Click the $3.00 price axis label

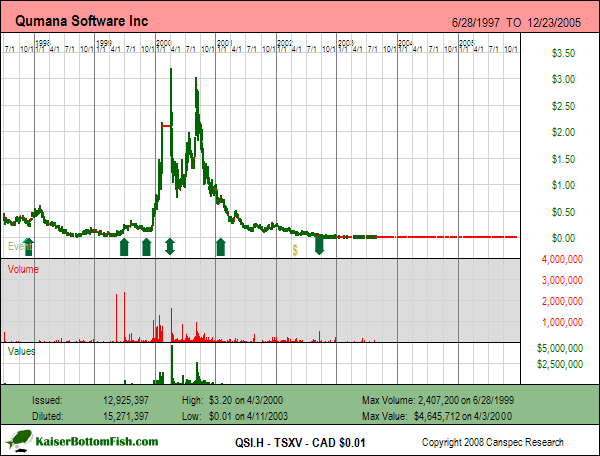coord(563,79)
